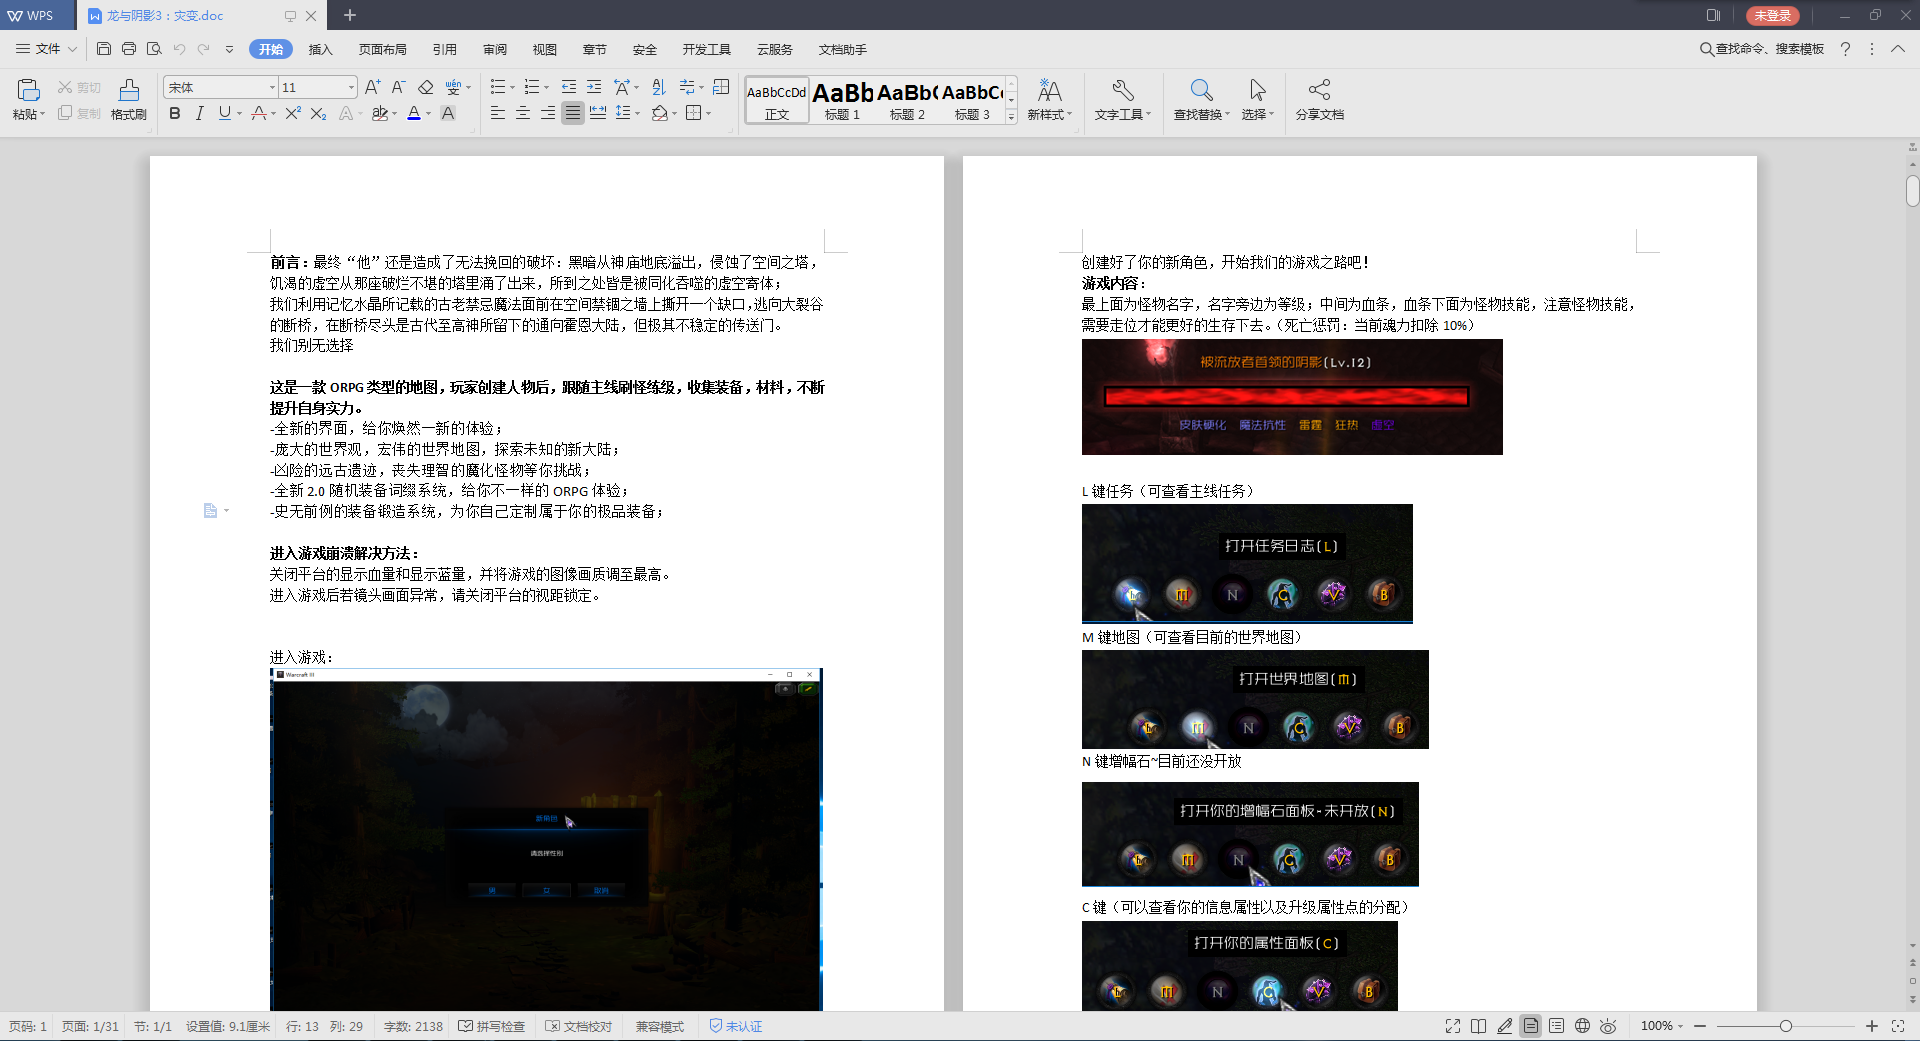This screenshot has height=1041, width=1920.
Task: Switch to Reading layout view icon
Action: pos(1479,1026)
